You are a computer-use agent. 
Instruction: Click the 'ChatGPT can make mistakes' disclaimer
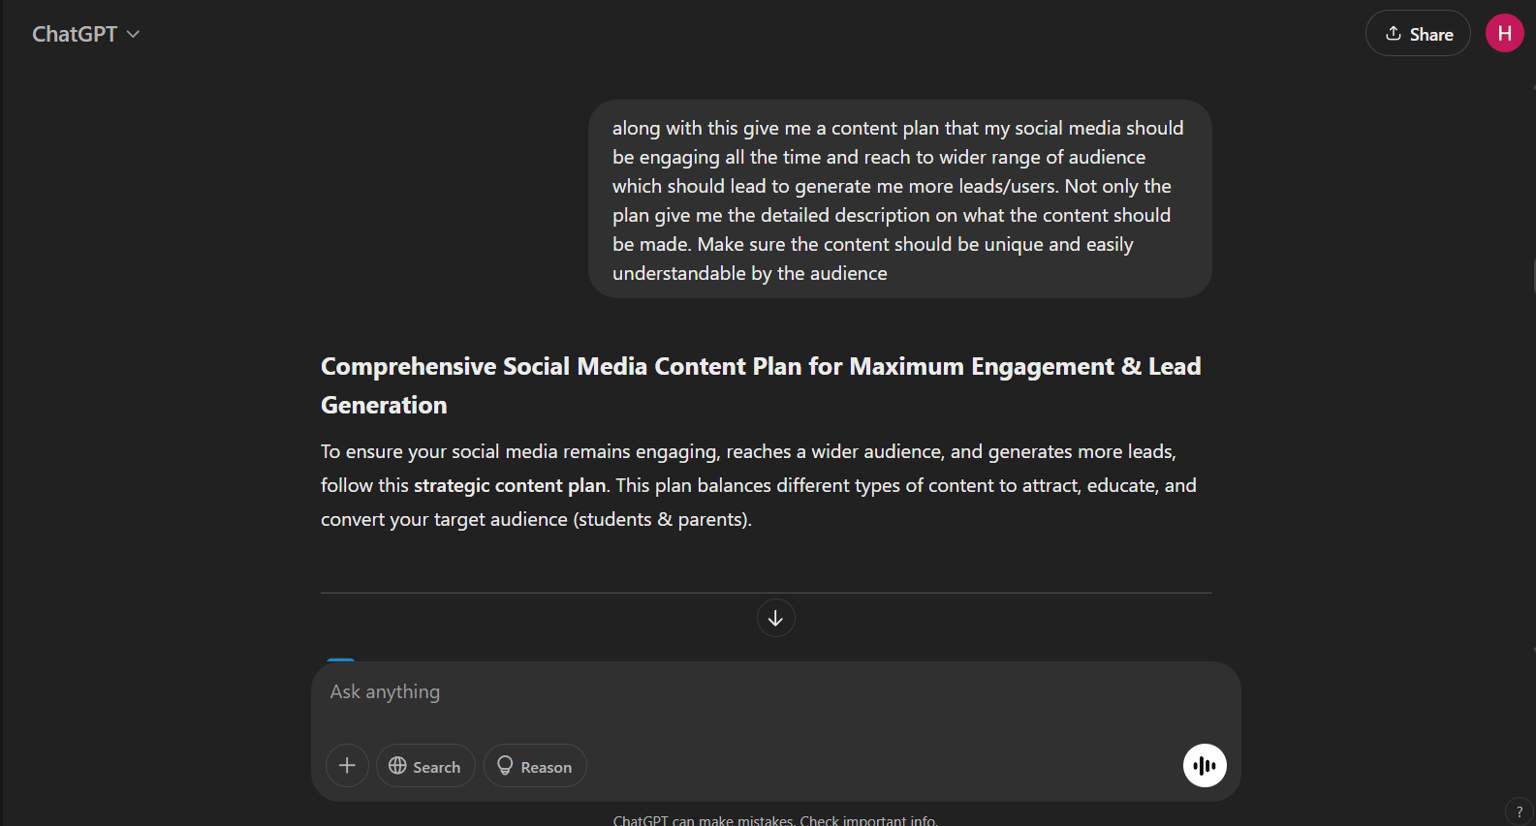pyautogui.click(x=776, y=820)
